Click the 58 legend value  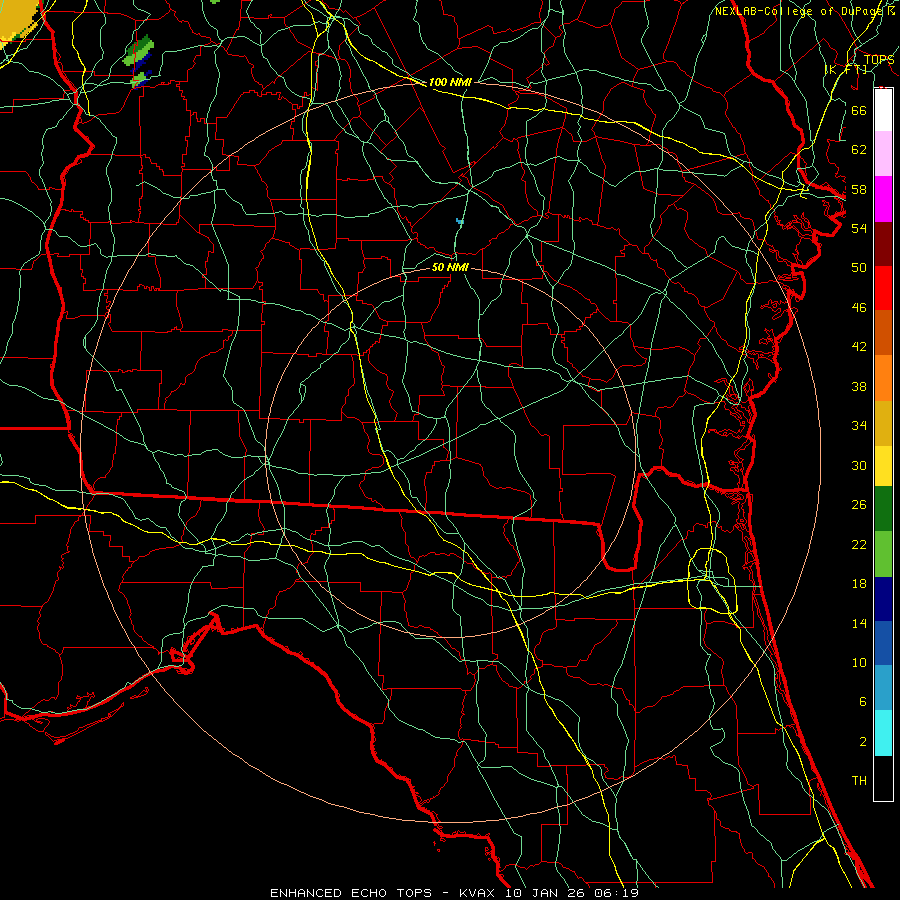click(859, 189)
